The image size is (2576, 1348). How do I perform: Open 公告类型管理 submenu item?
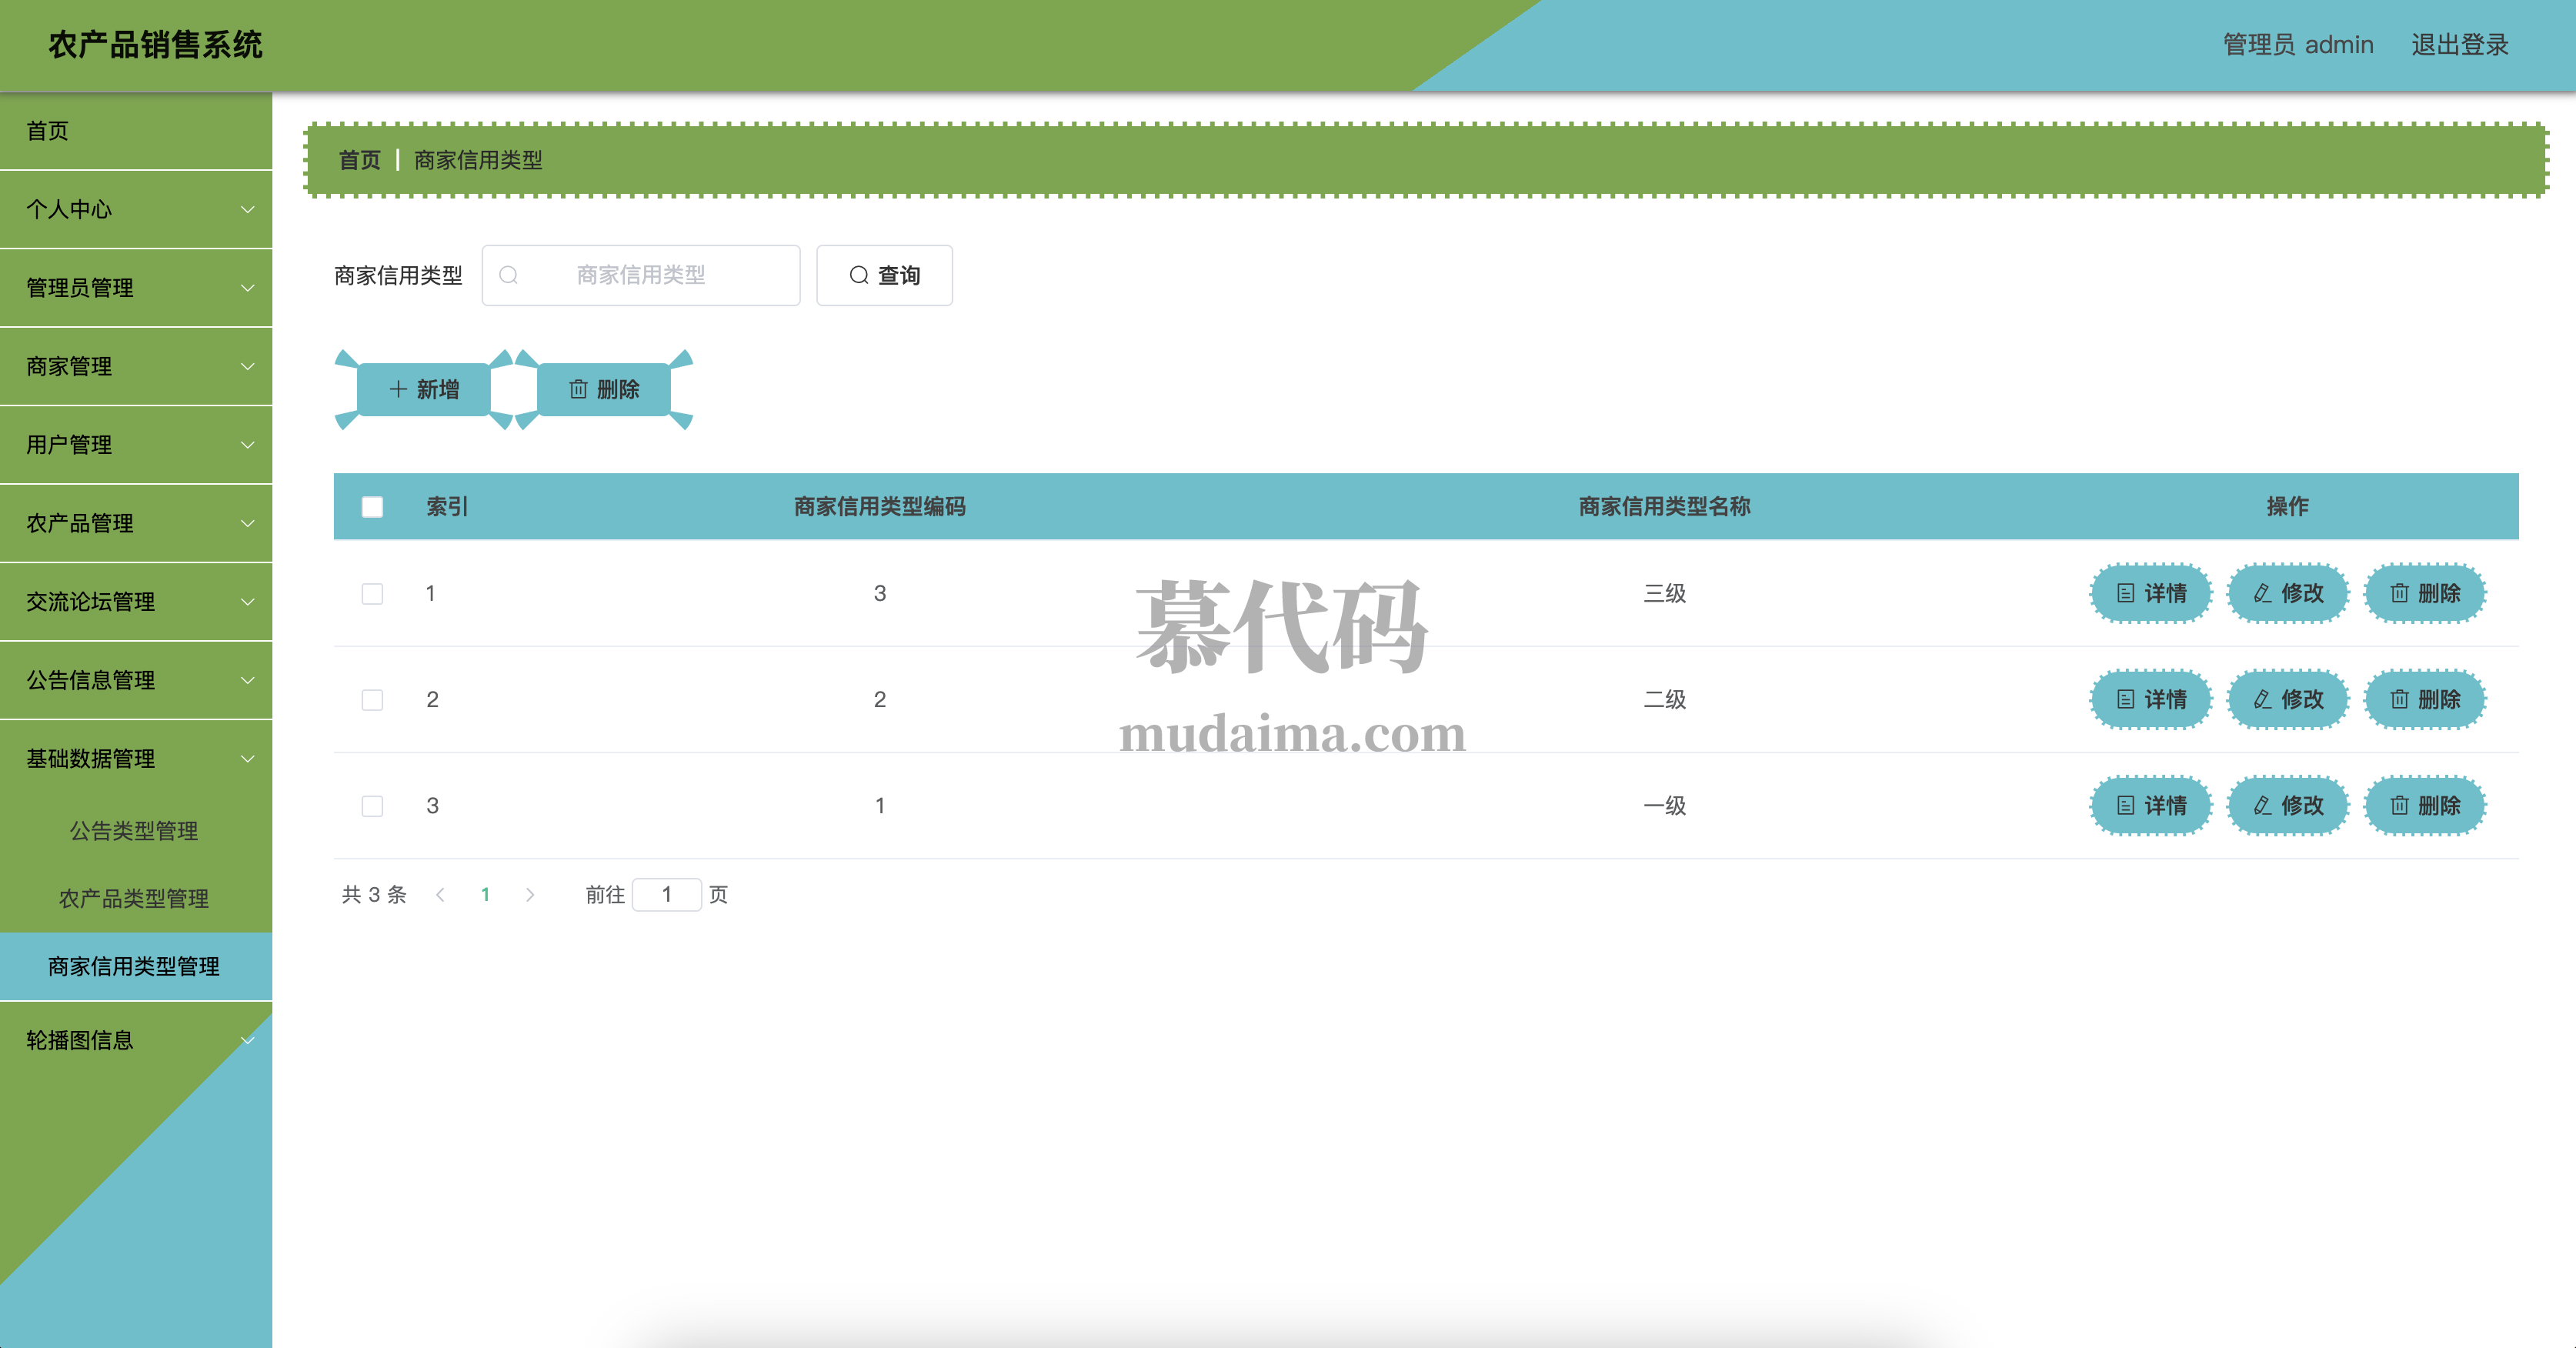(134, 830)
